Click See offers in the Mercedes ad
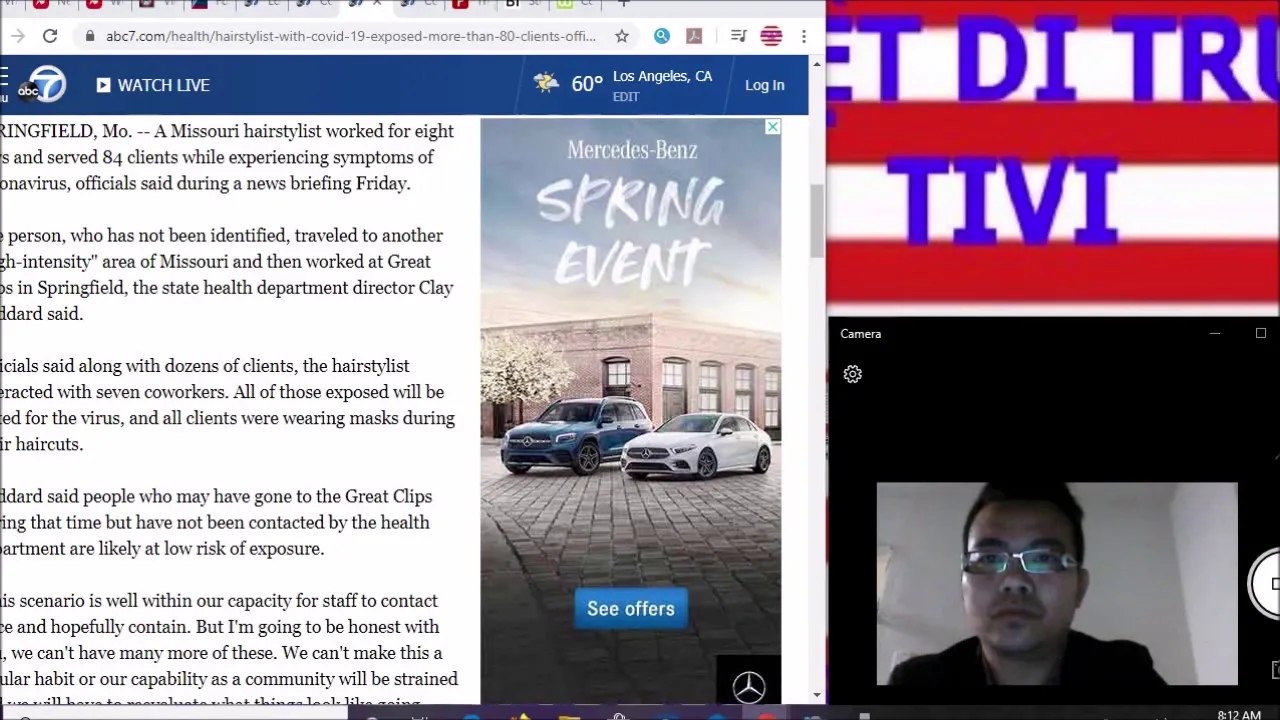The height and width of the screenshot is (720, 1280). click(x=631, y=608)
